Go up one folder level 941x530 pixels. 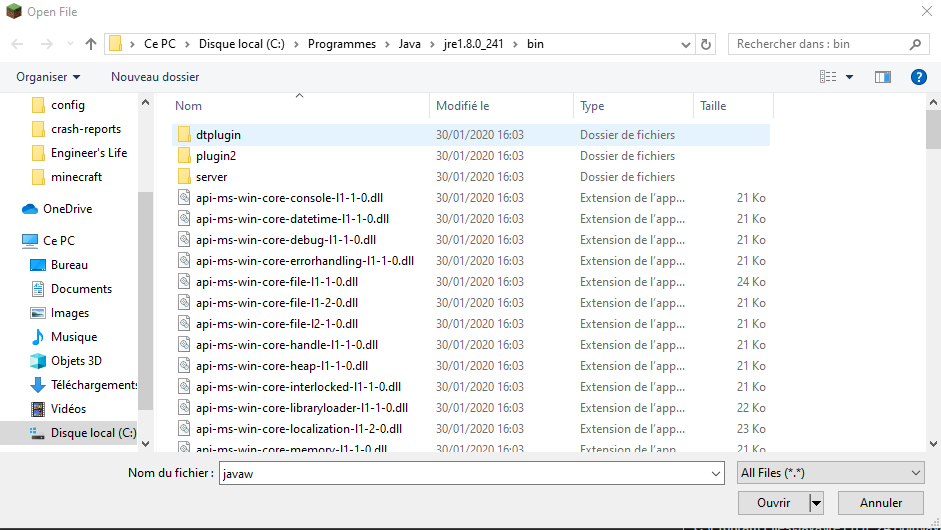[91, 44]
